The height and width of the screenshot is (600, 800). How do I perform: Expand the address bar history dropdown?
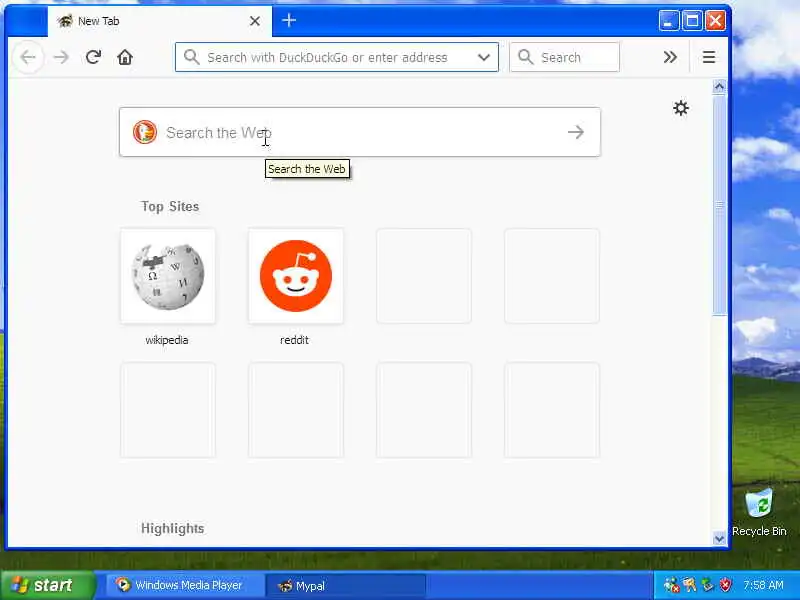point(484,57)
